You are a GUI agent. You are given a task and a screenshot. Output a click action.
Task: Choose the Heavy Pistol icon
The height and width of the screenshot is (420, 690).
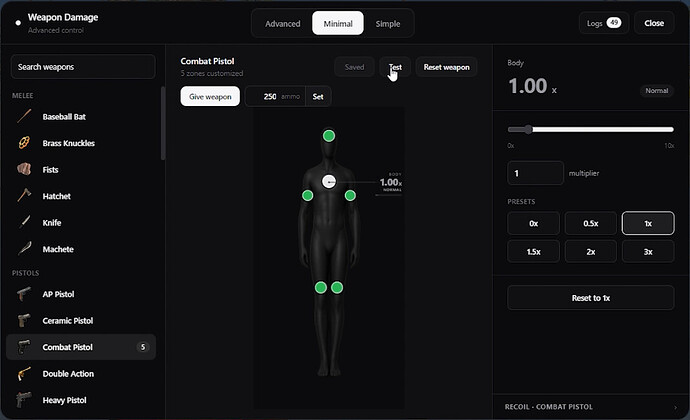pyautogui.click(x=24, y=400)
